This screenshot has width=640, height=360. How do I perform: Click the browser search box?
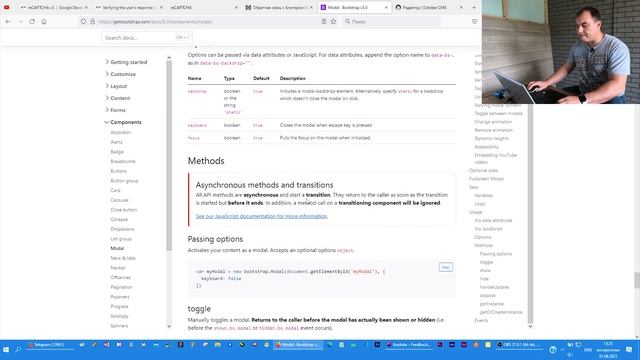pos(392,21)
